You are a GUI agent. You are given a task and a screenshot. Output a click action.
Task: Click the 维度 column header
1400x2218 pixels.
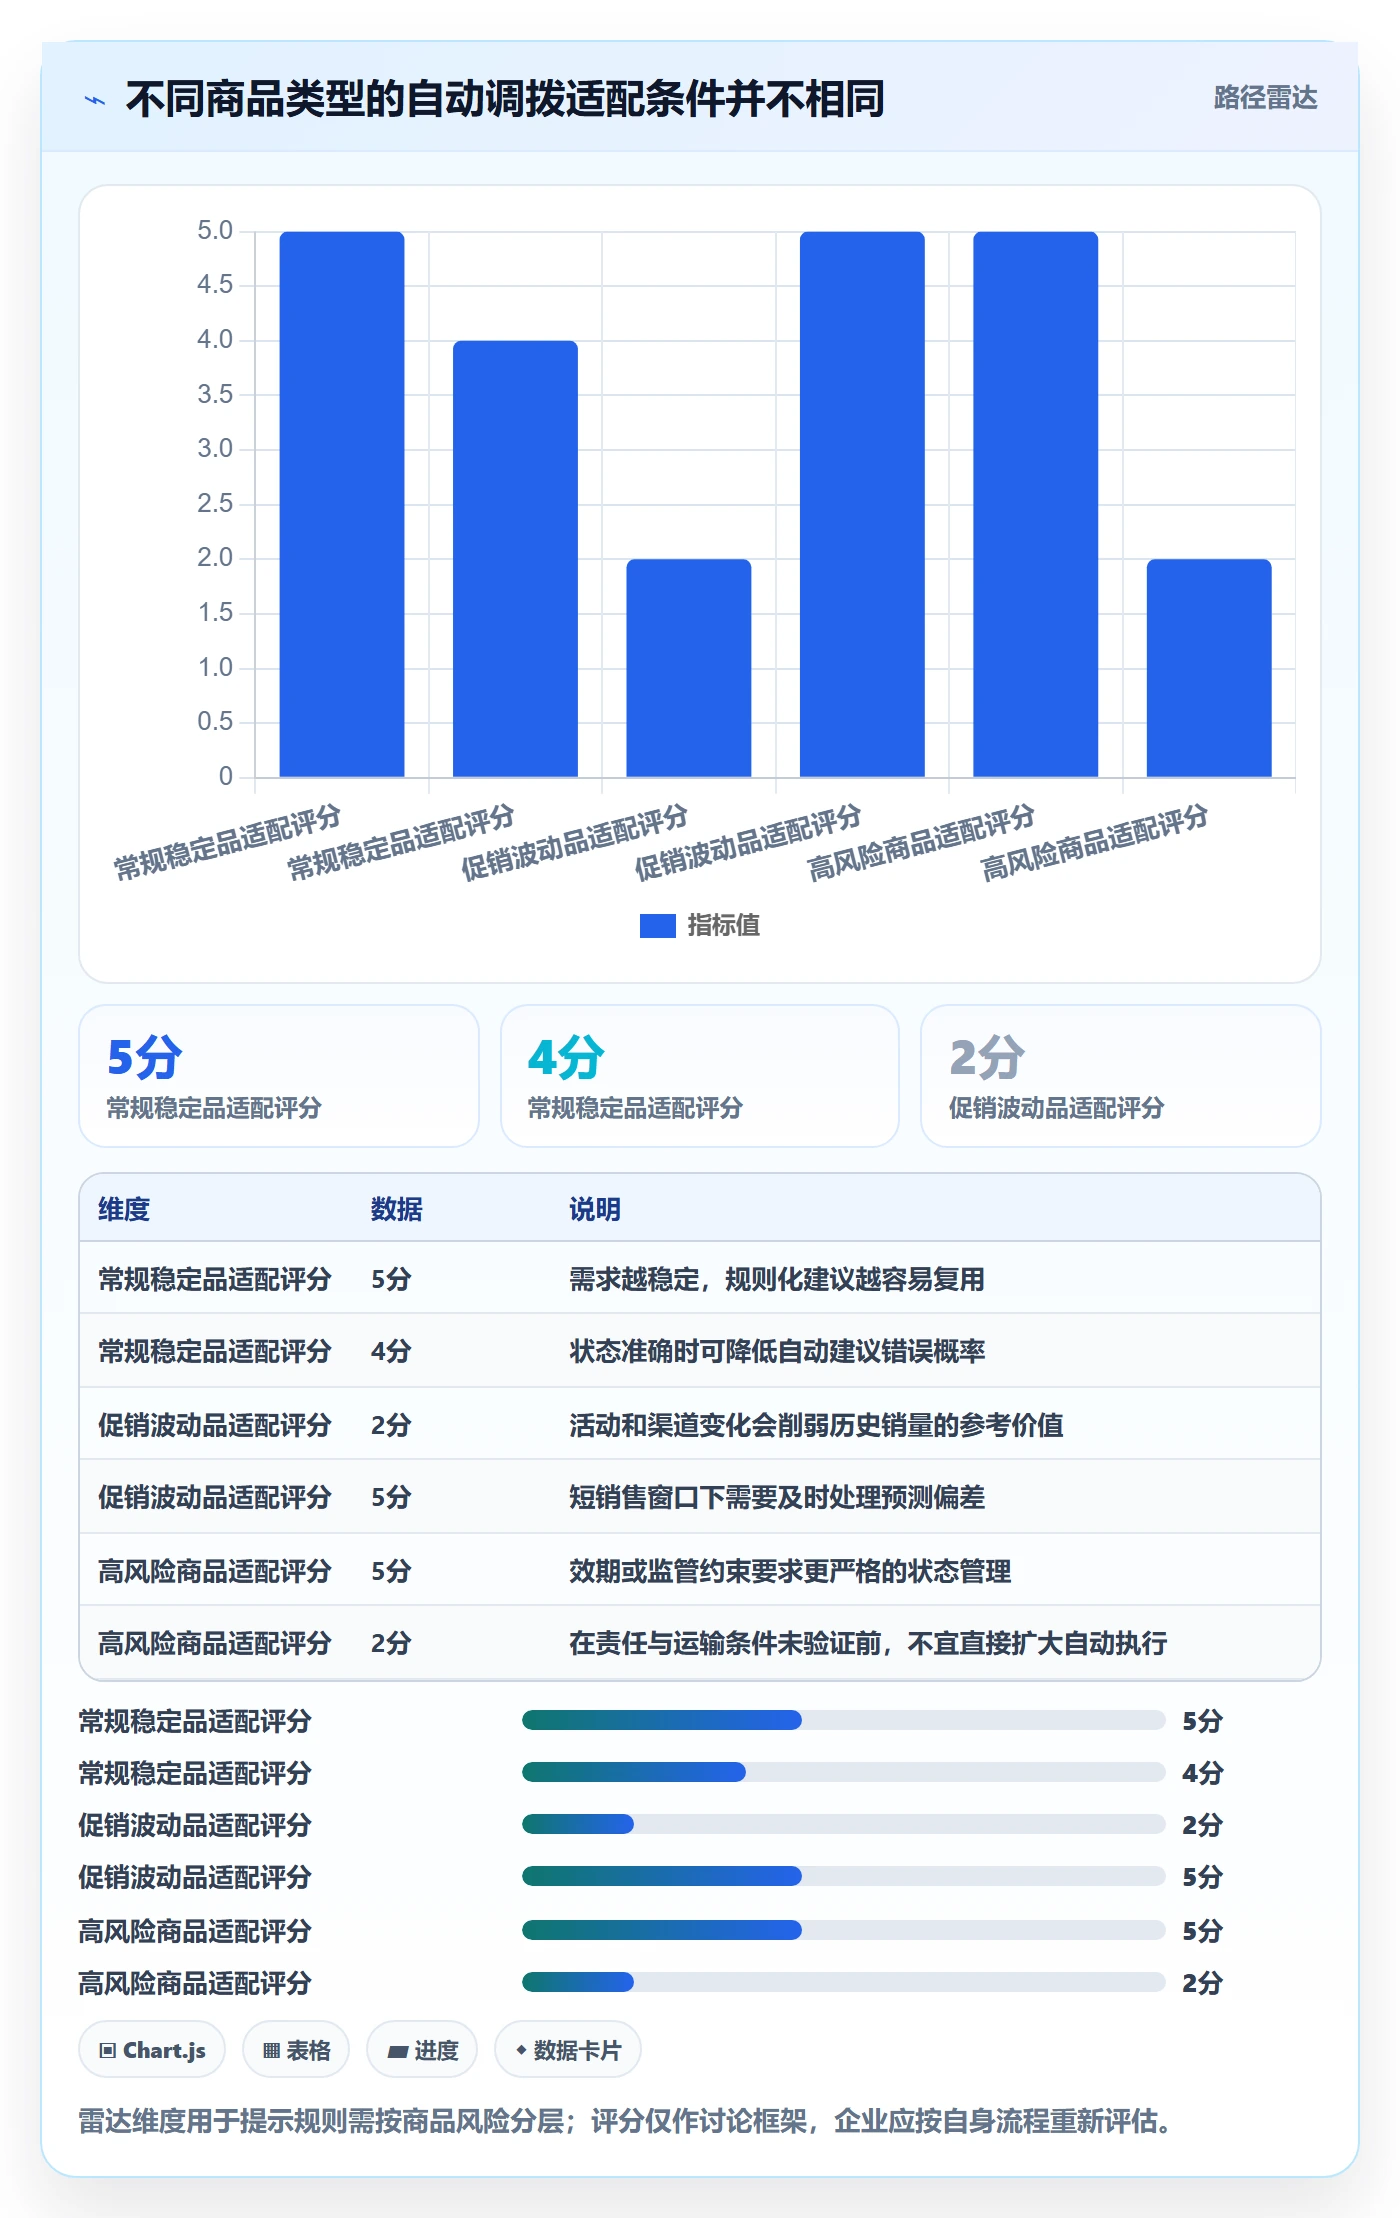coord(124,1209)
